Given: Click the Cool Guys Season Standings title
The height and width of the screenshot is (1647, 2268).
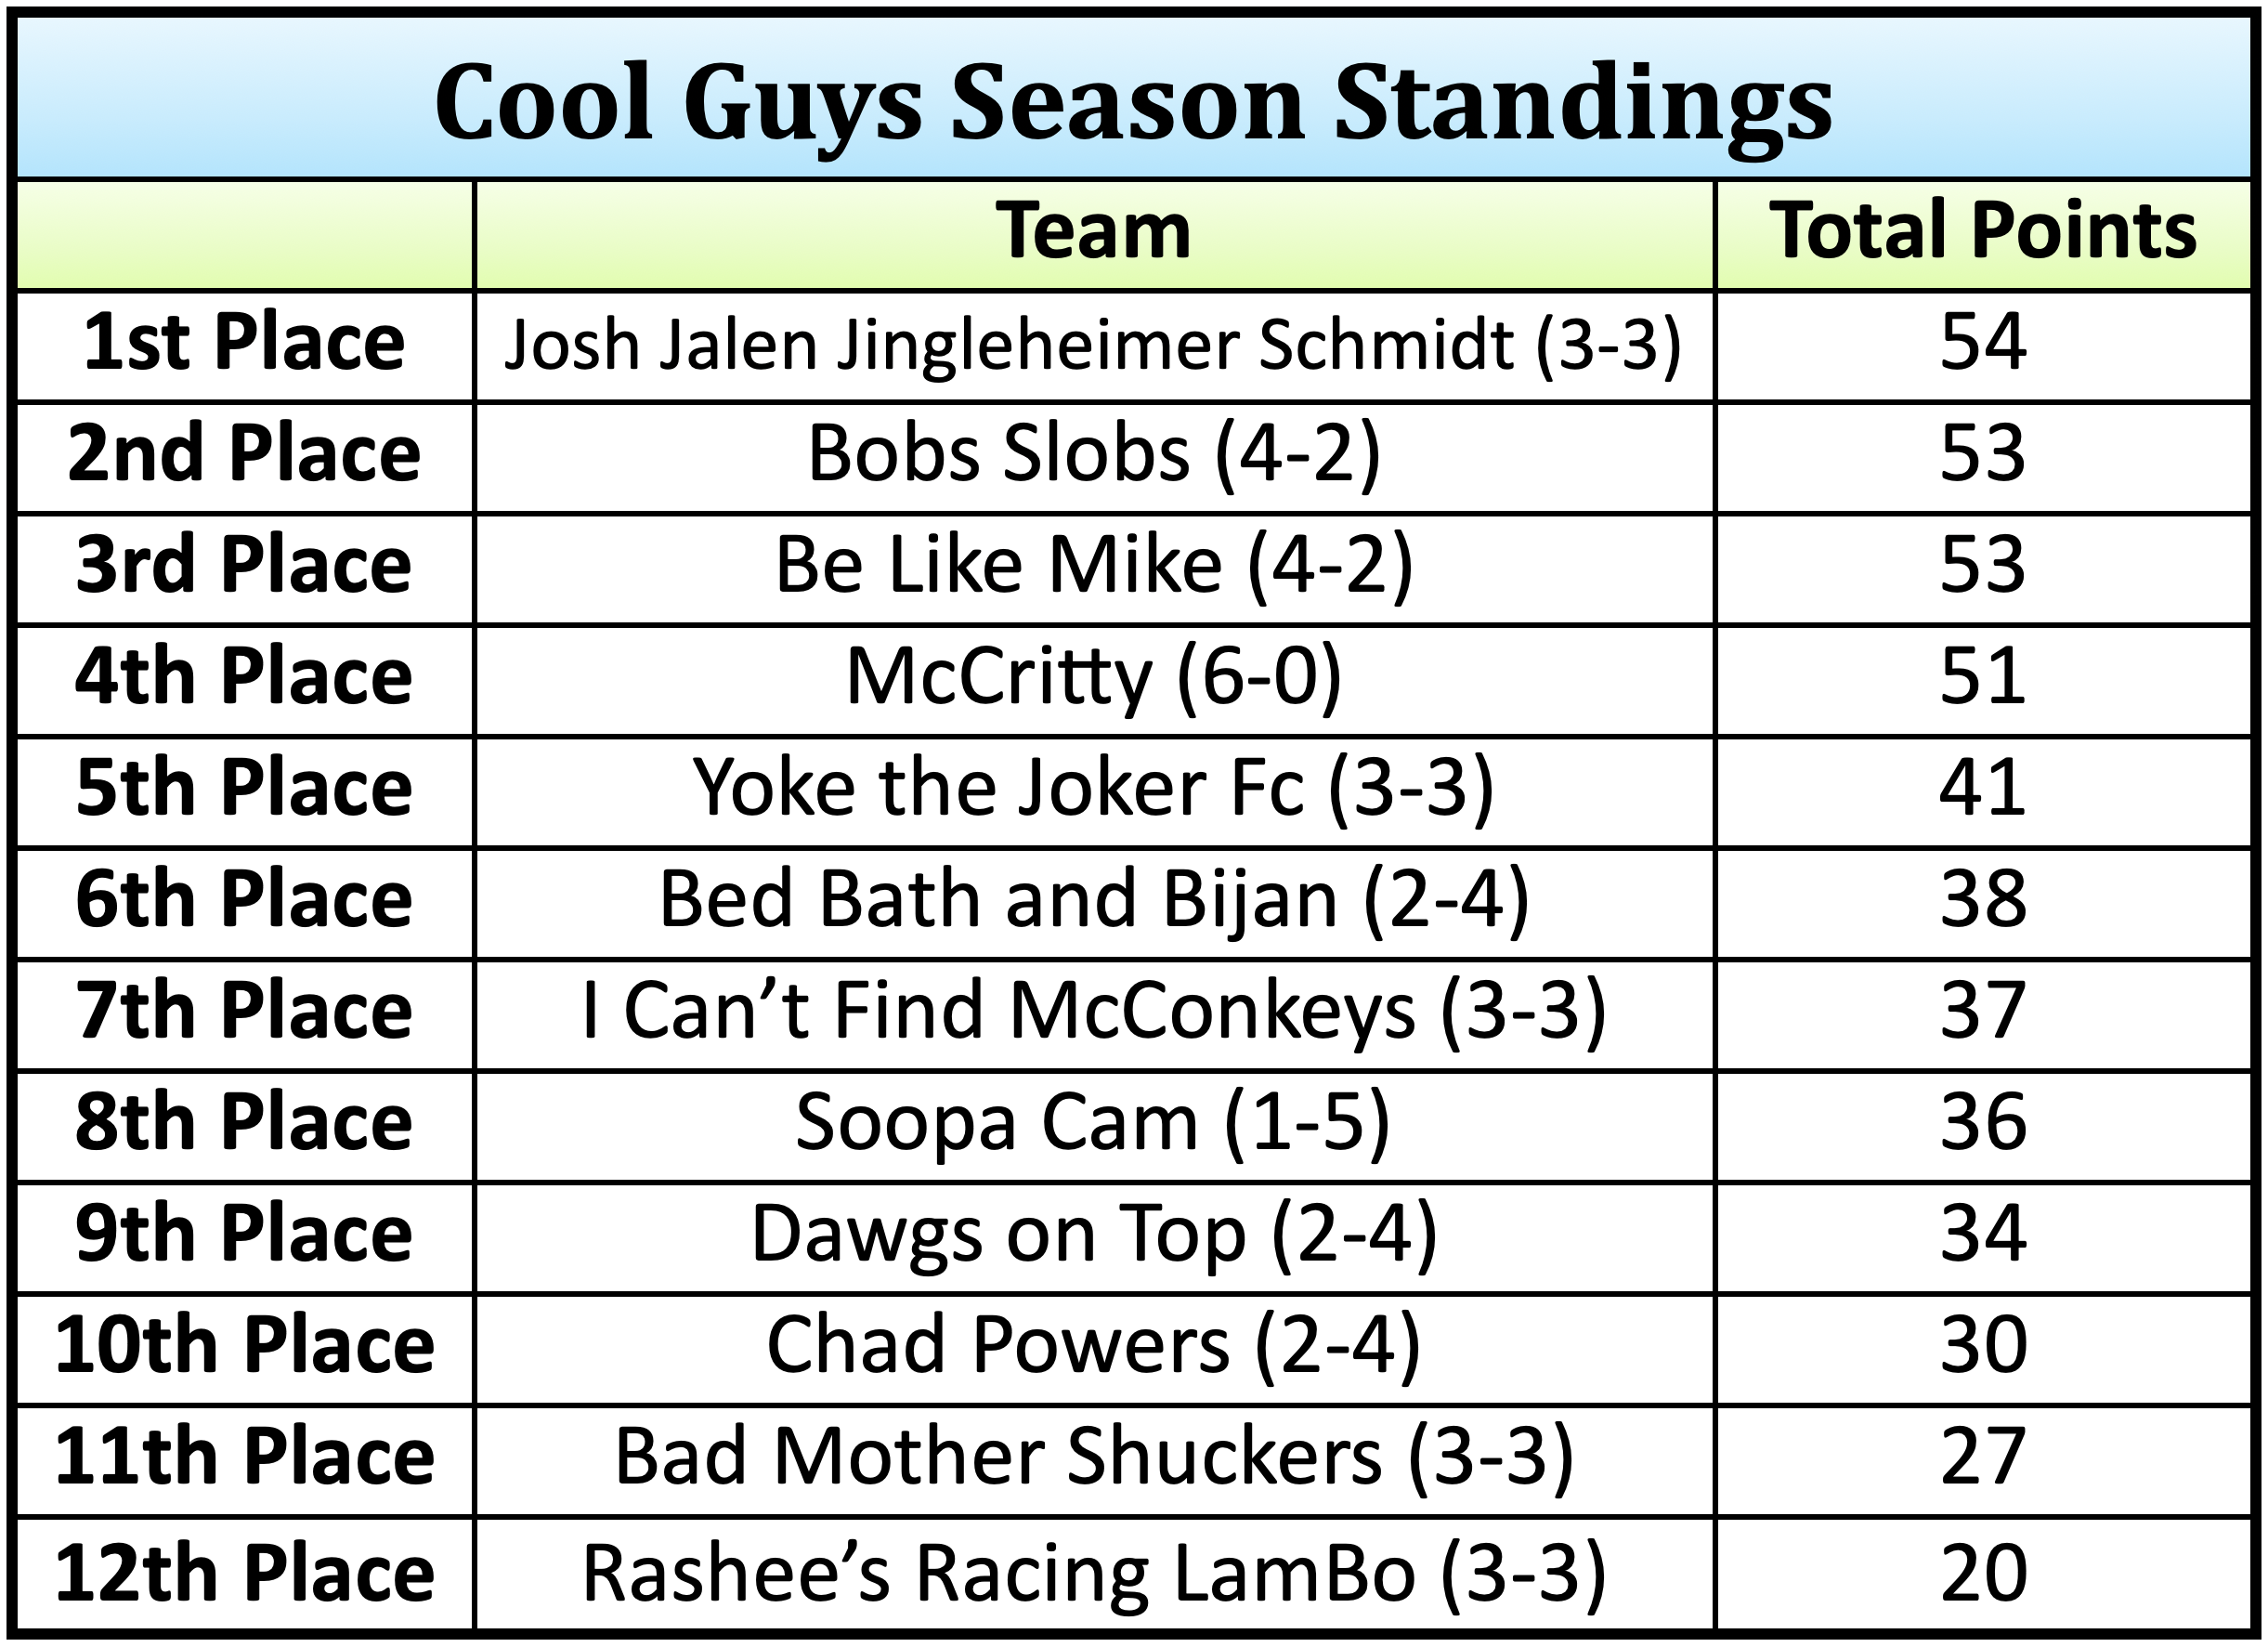Looking at the screenshot, I should pos(1133,103).
